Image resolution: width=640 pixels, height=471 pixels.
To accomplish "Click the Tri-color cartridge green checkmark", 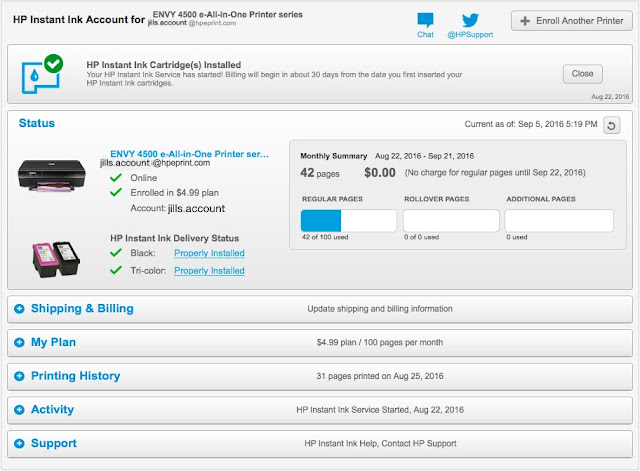I will [x=116, y=270].
